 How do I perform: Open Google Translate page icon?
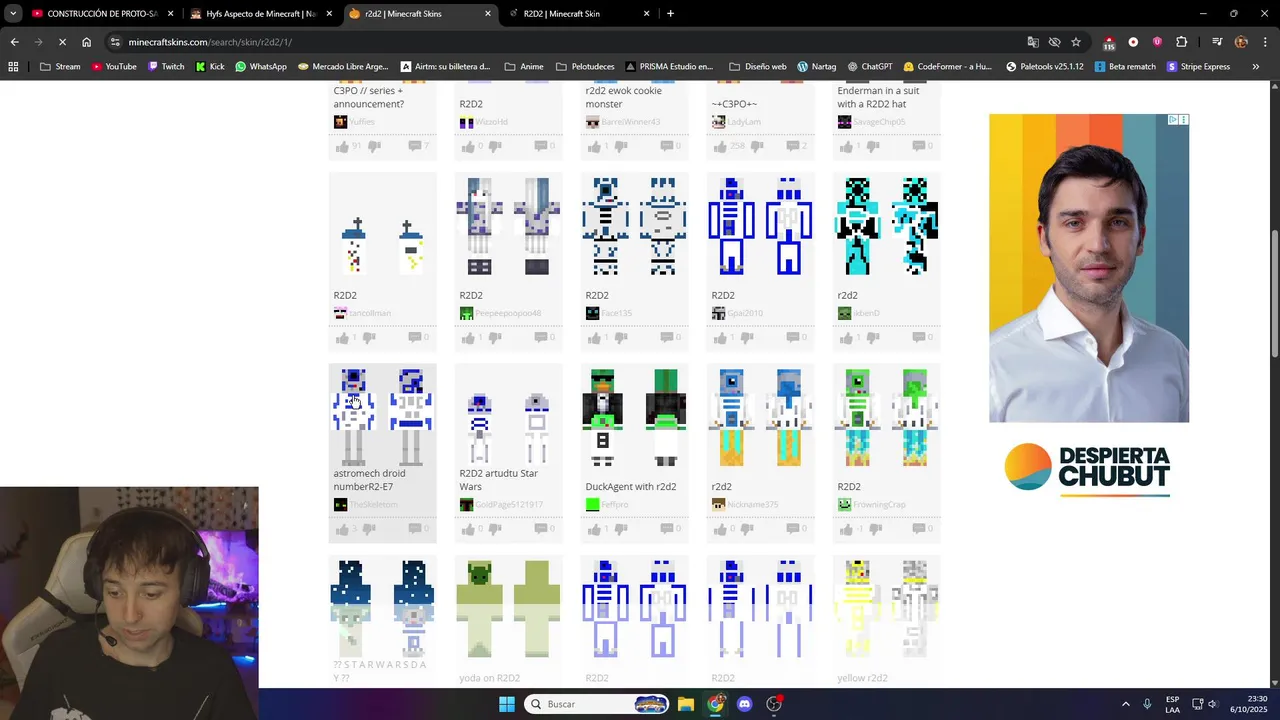[x=1033, y=42]
